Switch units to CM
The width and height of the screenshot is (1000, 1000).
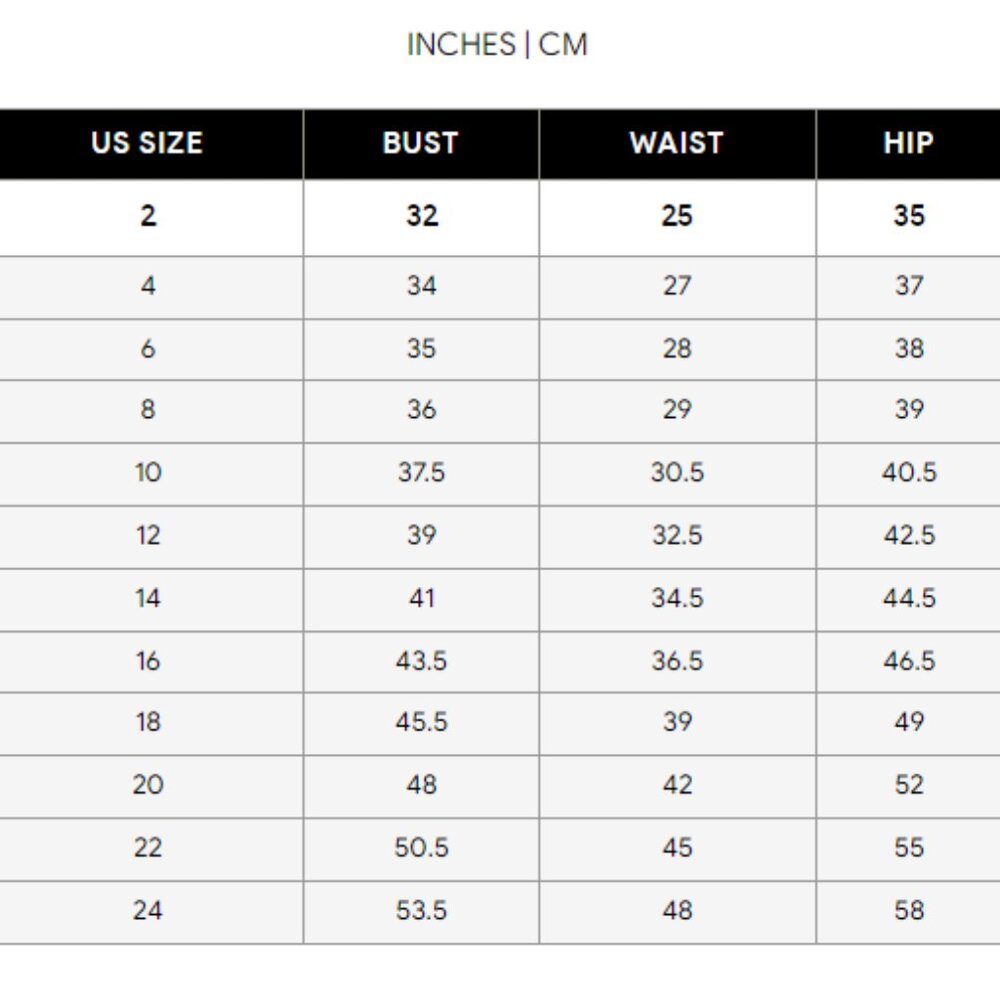[563, 45]
